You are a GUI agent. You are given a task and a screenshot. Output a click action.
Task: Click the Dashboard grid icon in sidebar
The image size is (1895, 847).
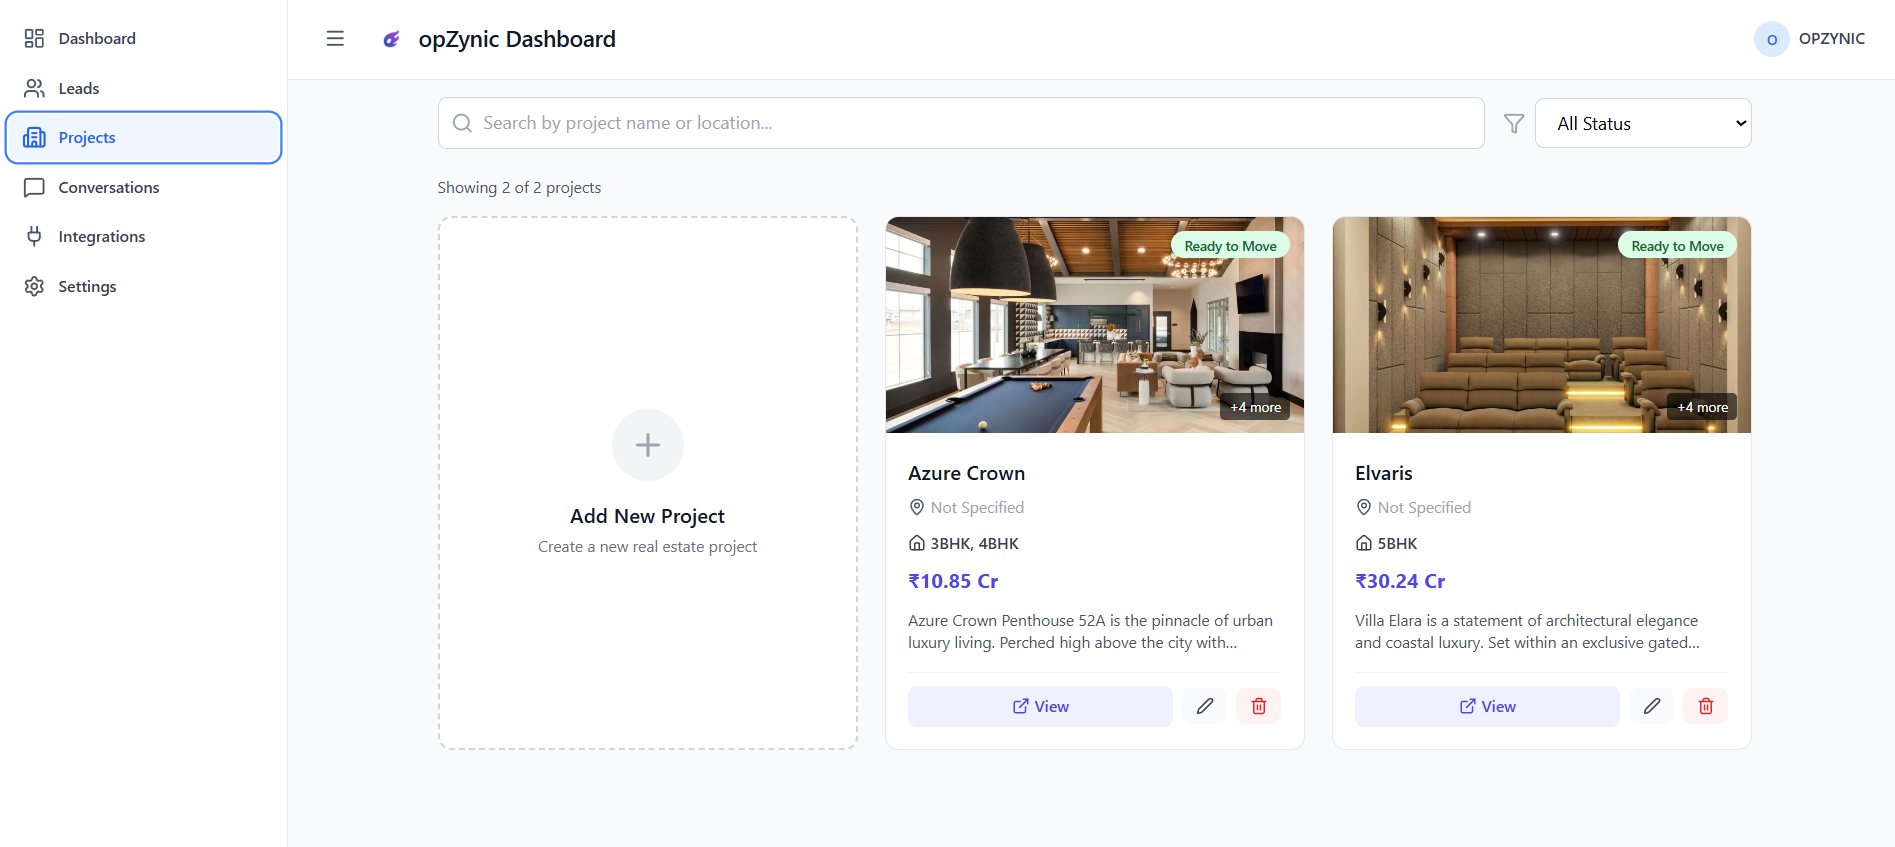click(34, 38)
